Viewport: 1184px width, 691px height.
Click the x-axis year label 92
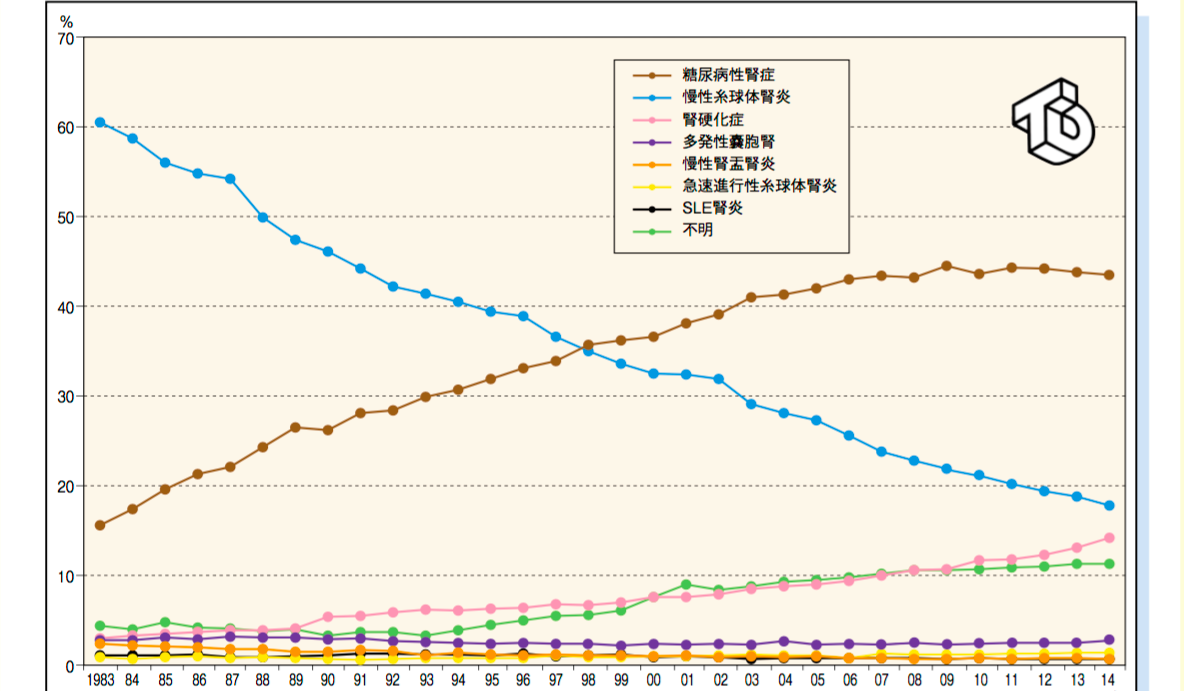[393, 680]
